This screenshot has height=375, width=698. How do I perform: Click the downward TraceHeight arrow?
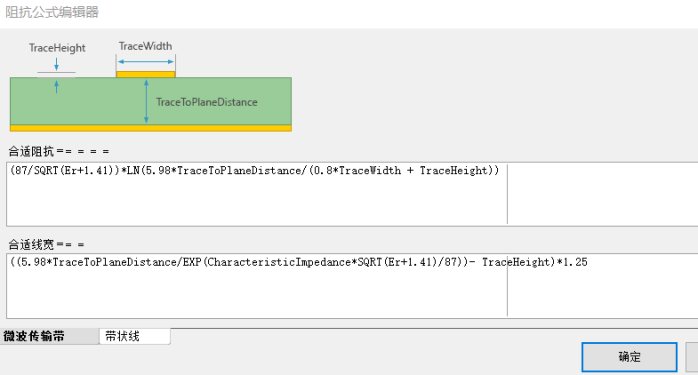[x=57, y=63]
